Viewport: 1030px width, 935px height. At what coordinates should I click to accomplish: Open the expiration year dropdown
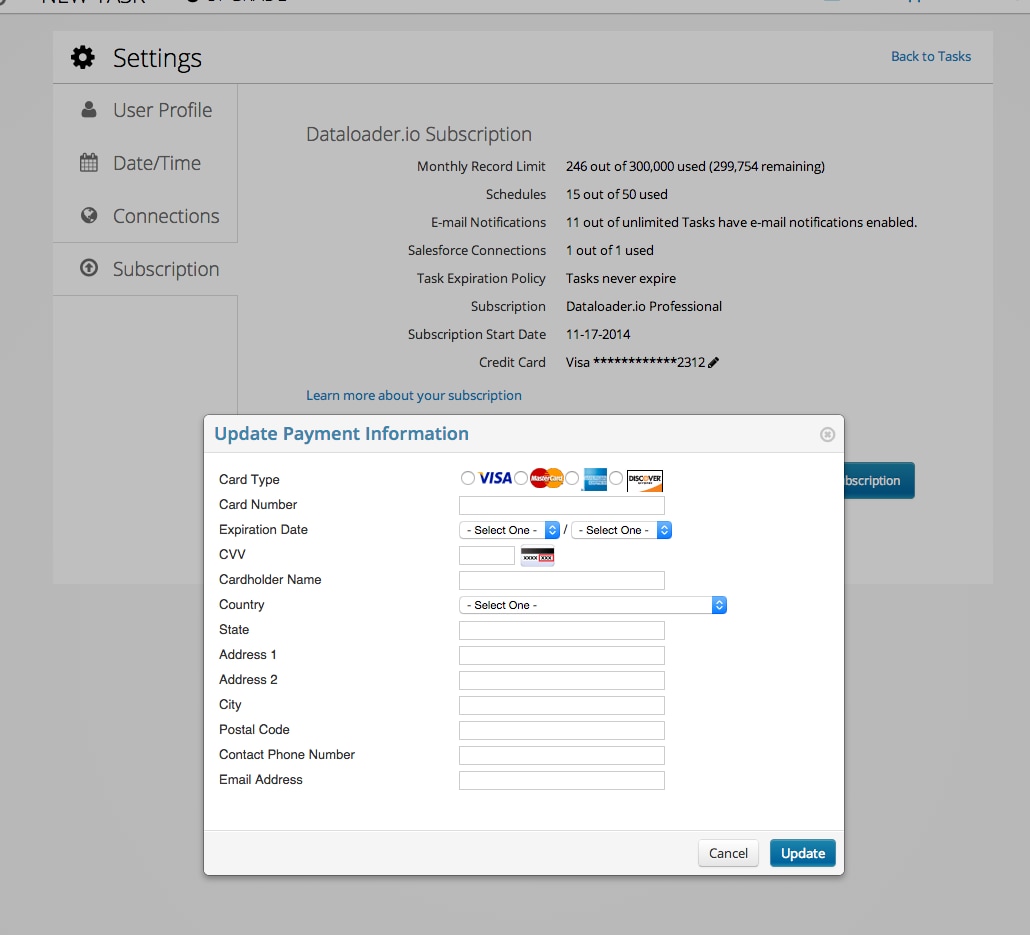point(621,530)
